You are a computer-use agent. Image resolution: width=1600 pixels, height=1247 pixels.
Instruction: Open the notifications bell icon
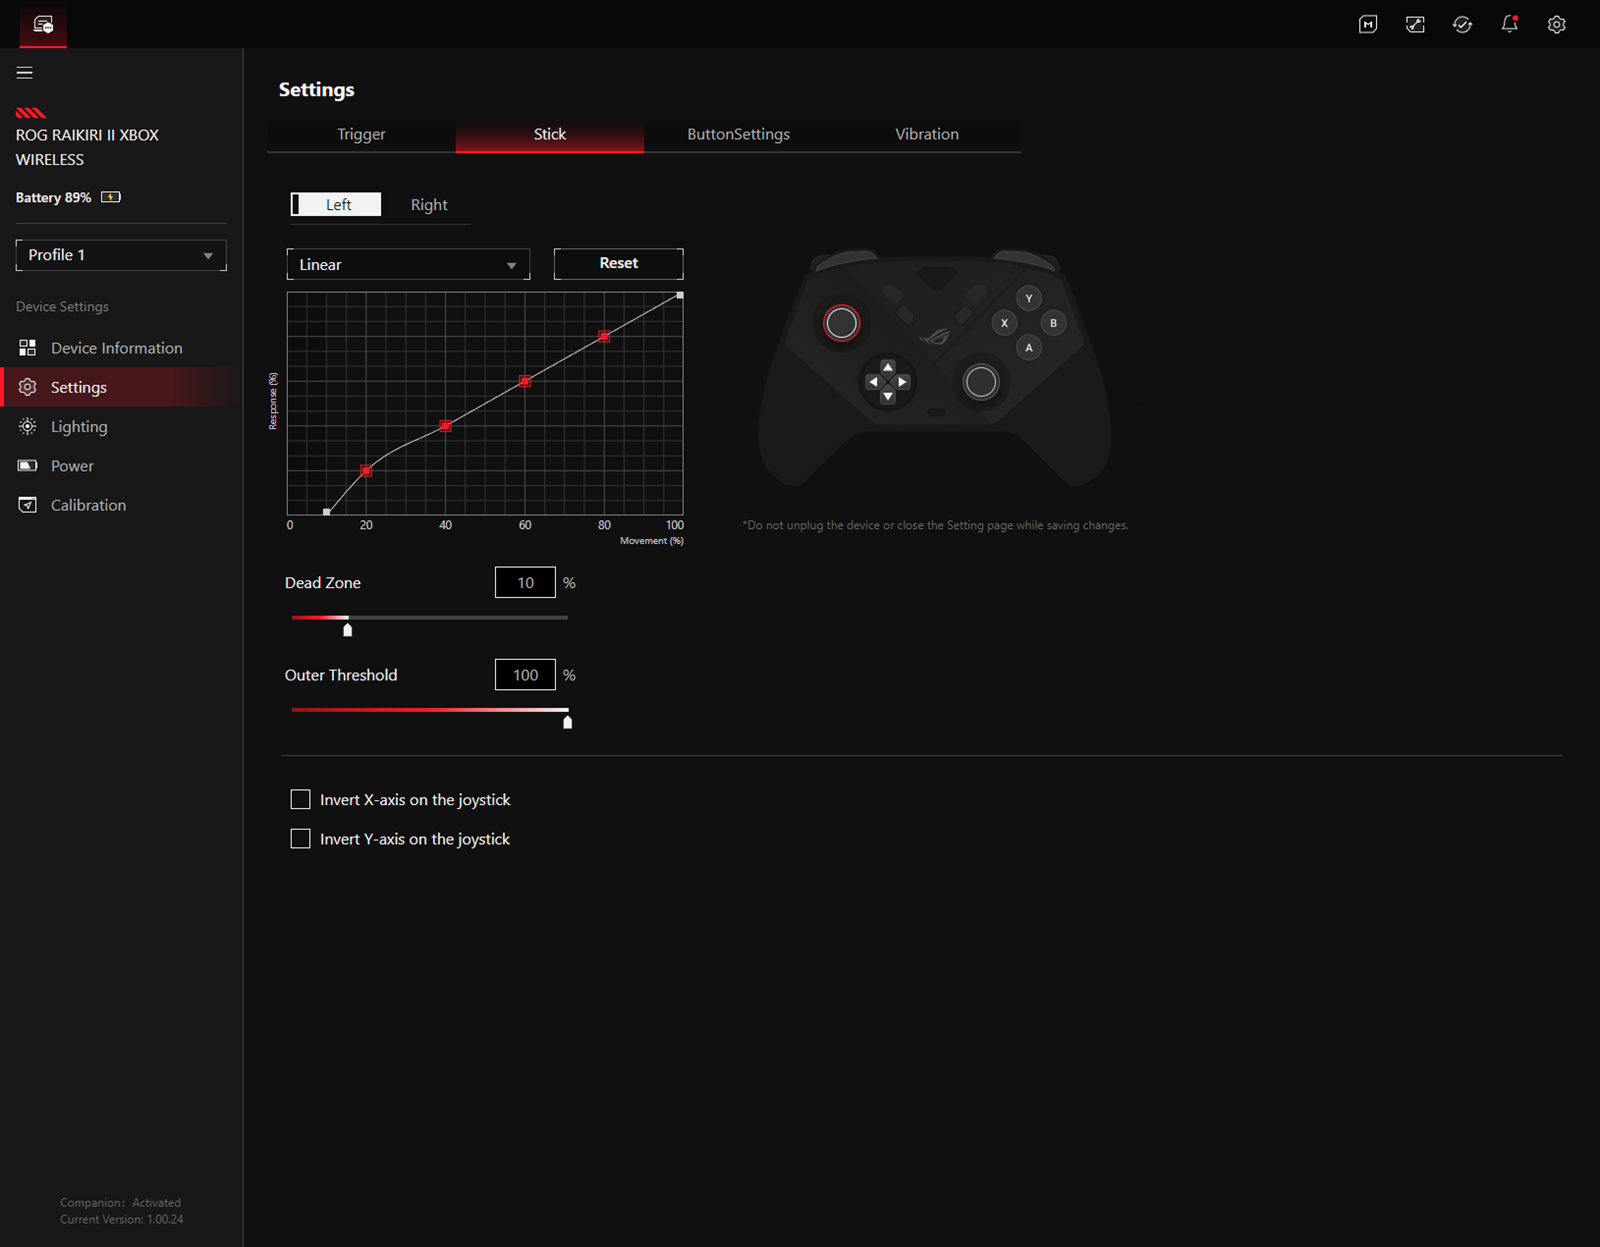point(1509,24)
